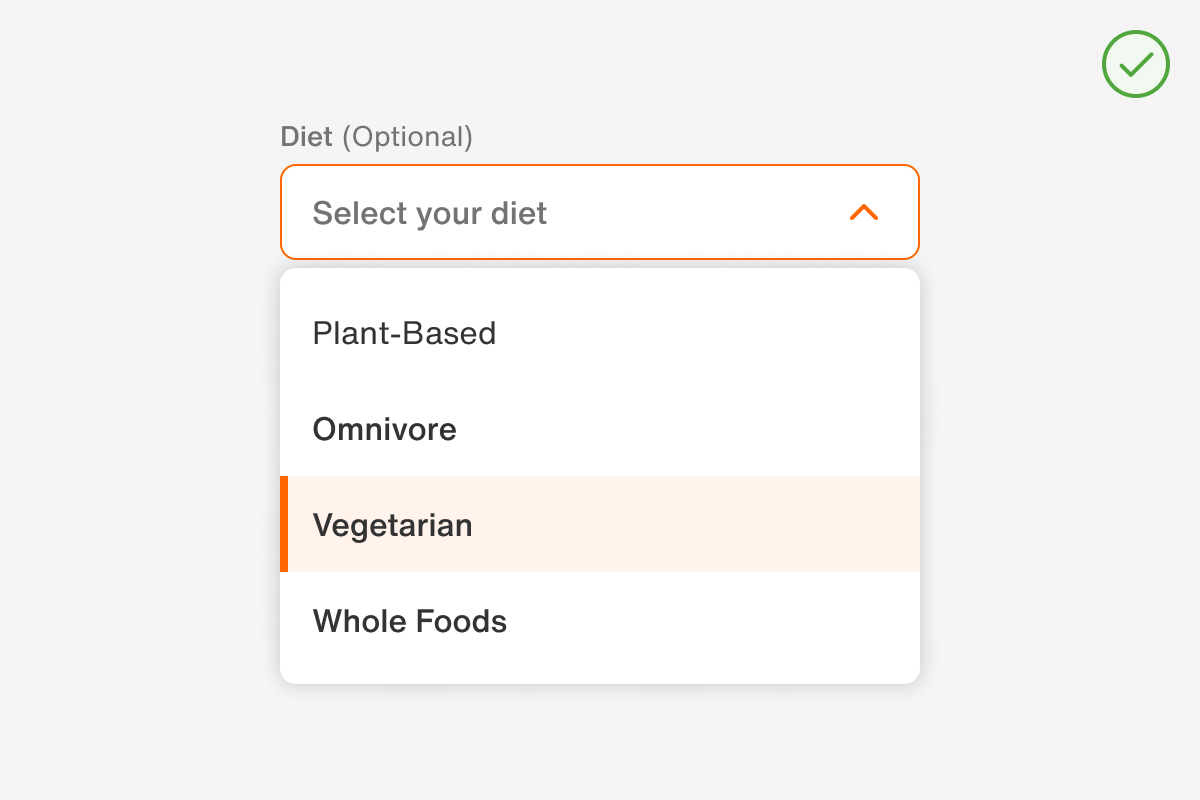Click the orange chevron in the diet field
Screen dimensions: 1200x800
(x=862, y=212)
